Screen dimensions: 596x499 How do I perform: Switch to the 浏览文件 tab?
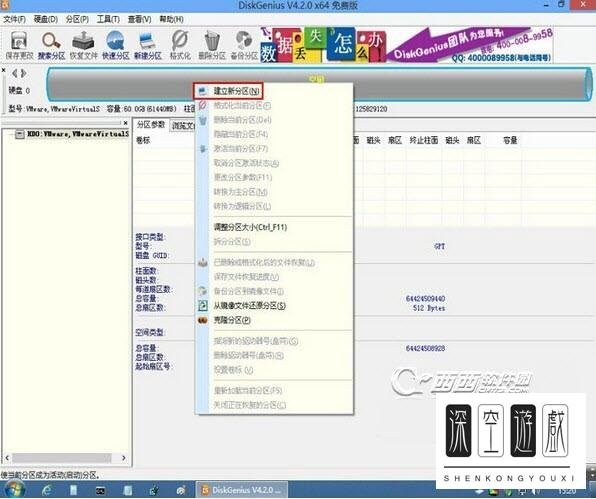click(x=183, y=126)
